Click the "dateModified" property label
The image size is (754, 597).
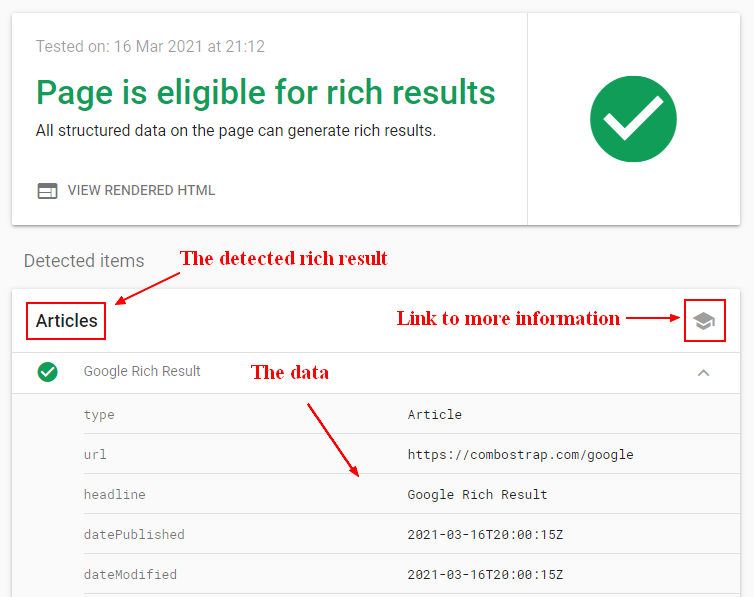[x=130, y=574]
